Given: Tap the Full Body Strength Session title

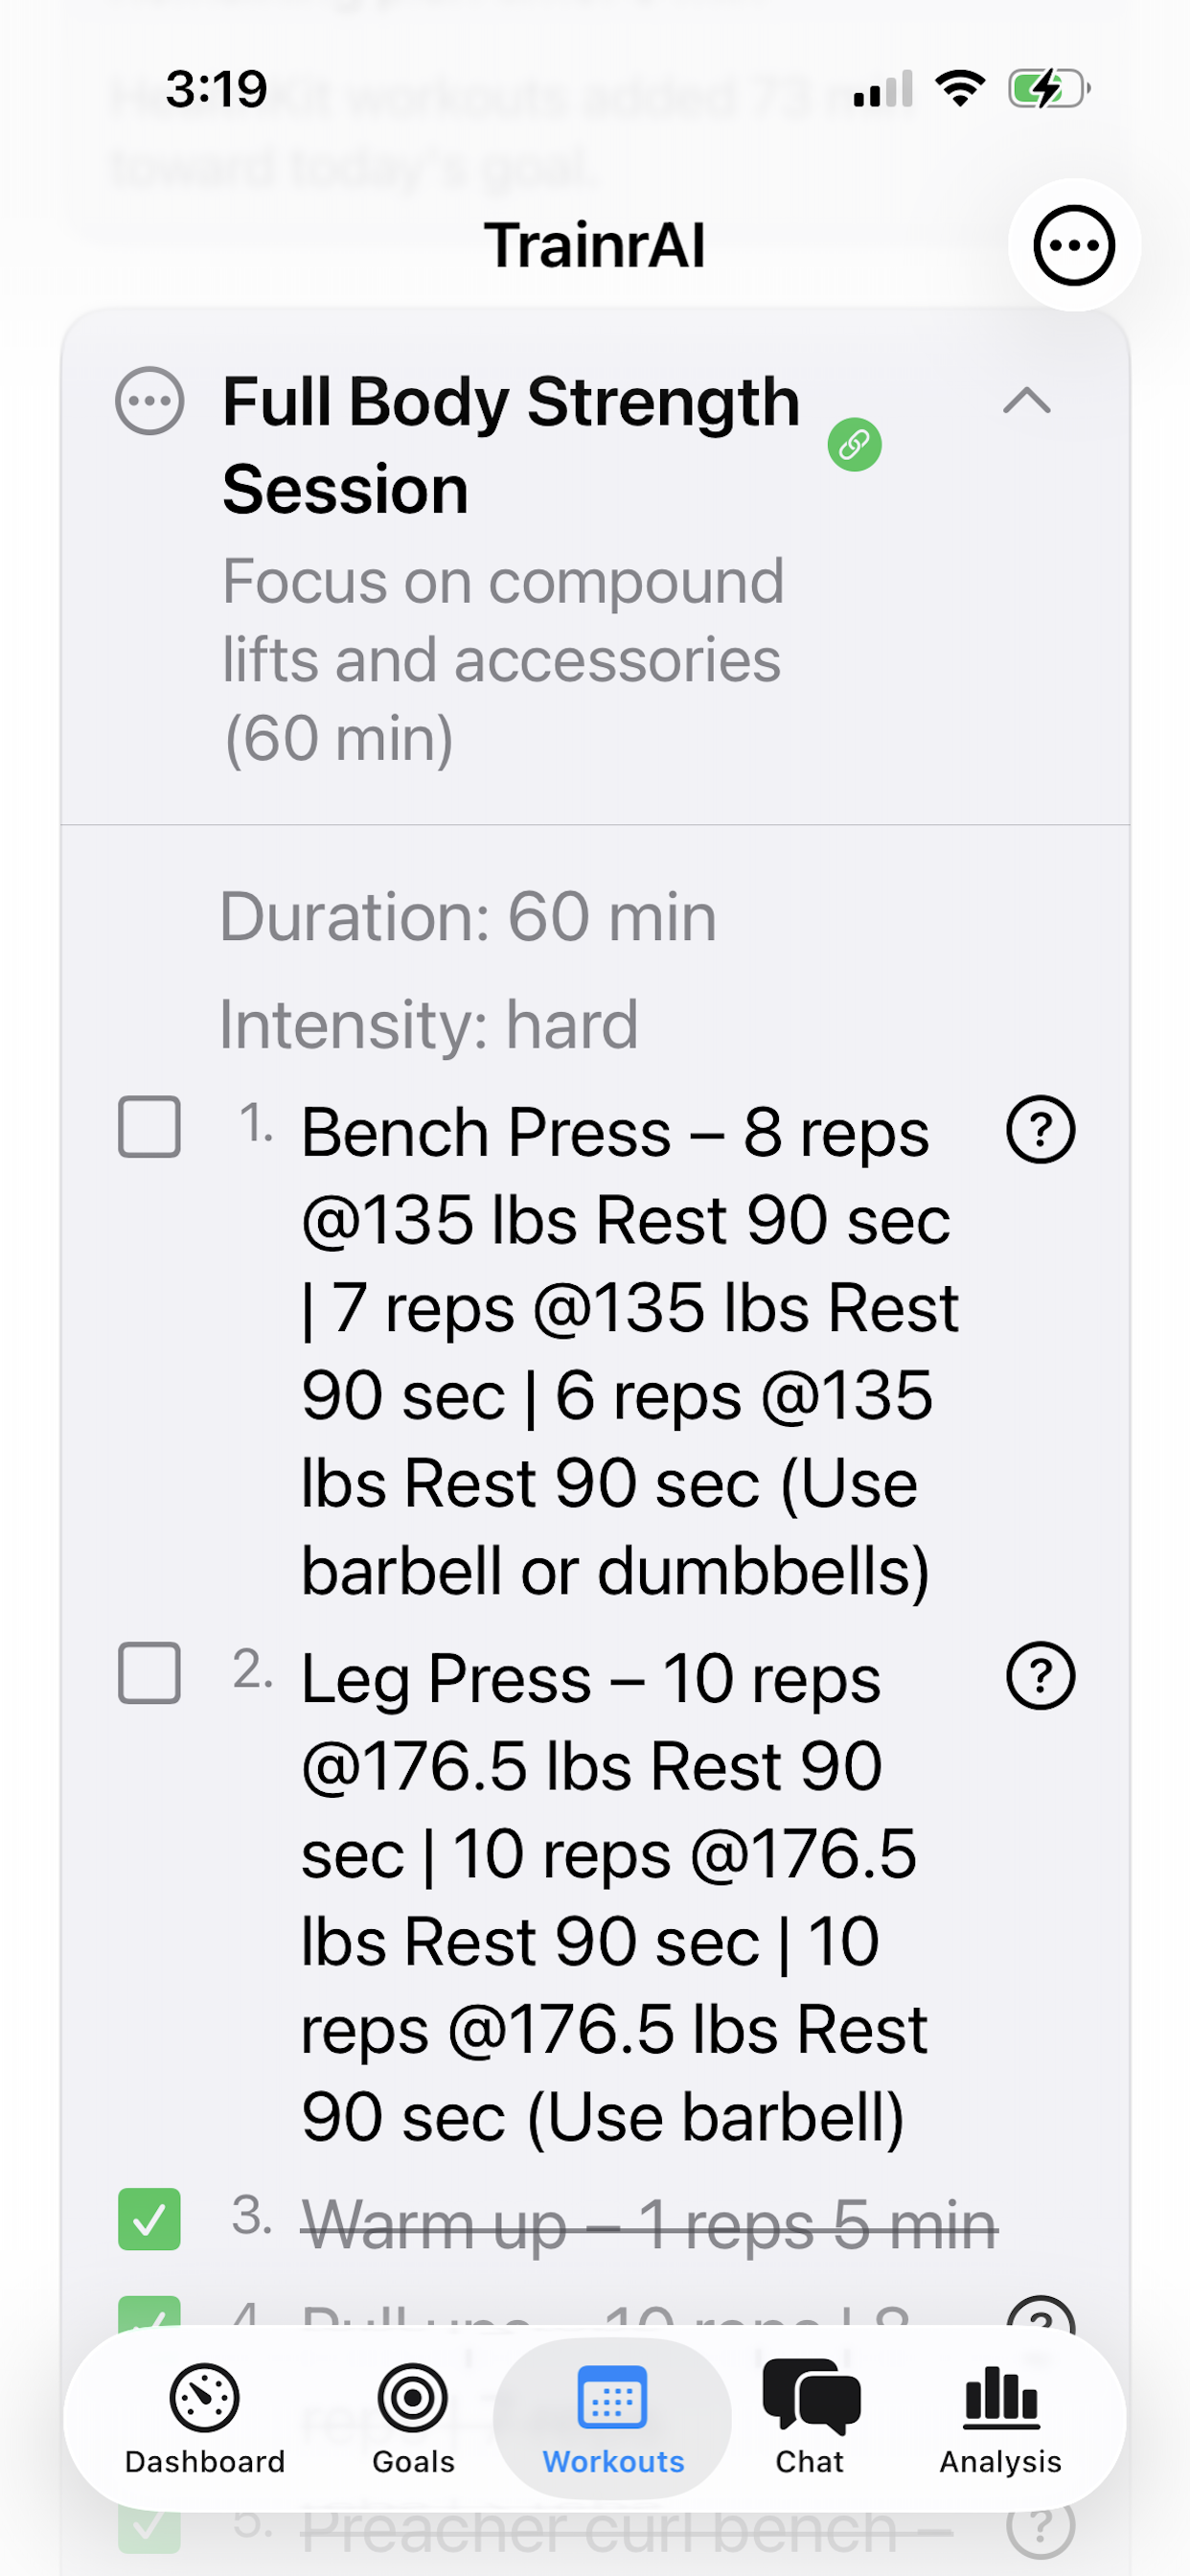Looking at the screenshot, I should pyautogui.click(x=510, y=445).
